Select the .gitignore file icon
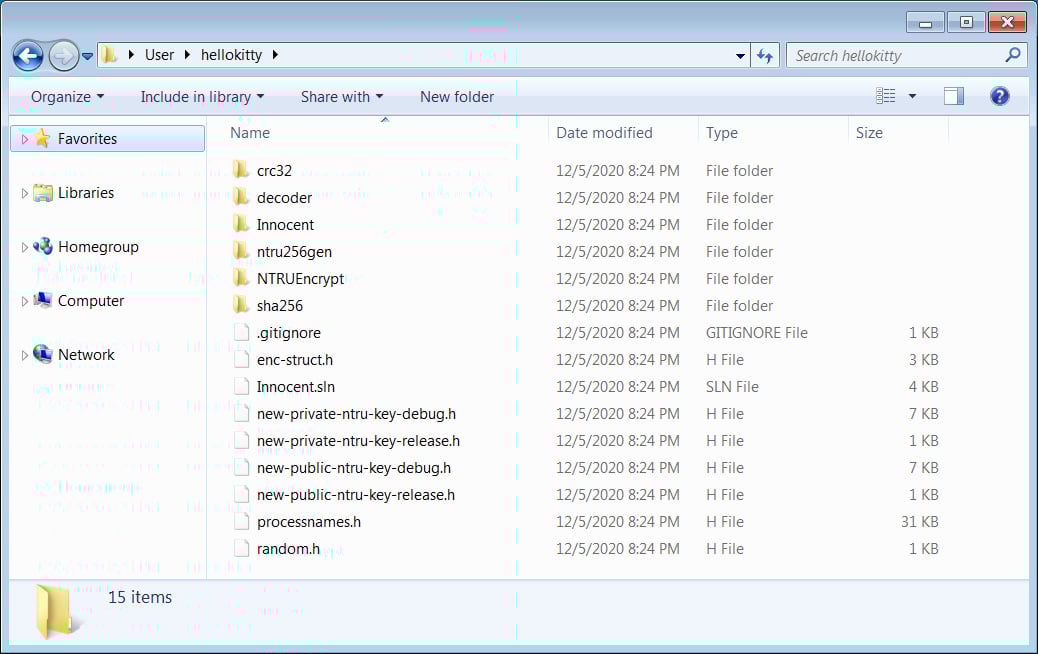Screen dimensions: 1038x654 click(242, 332)
